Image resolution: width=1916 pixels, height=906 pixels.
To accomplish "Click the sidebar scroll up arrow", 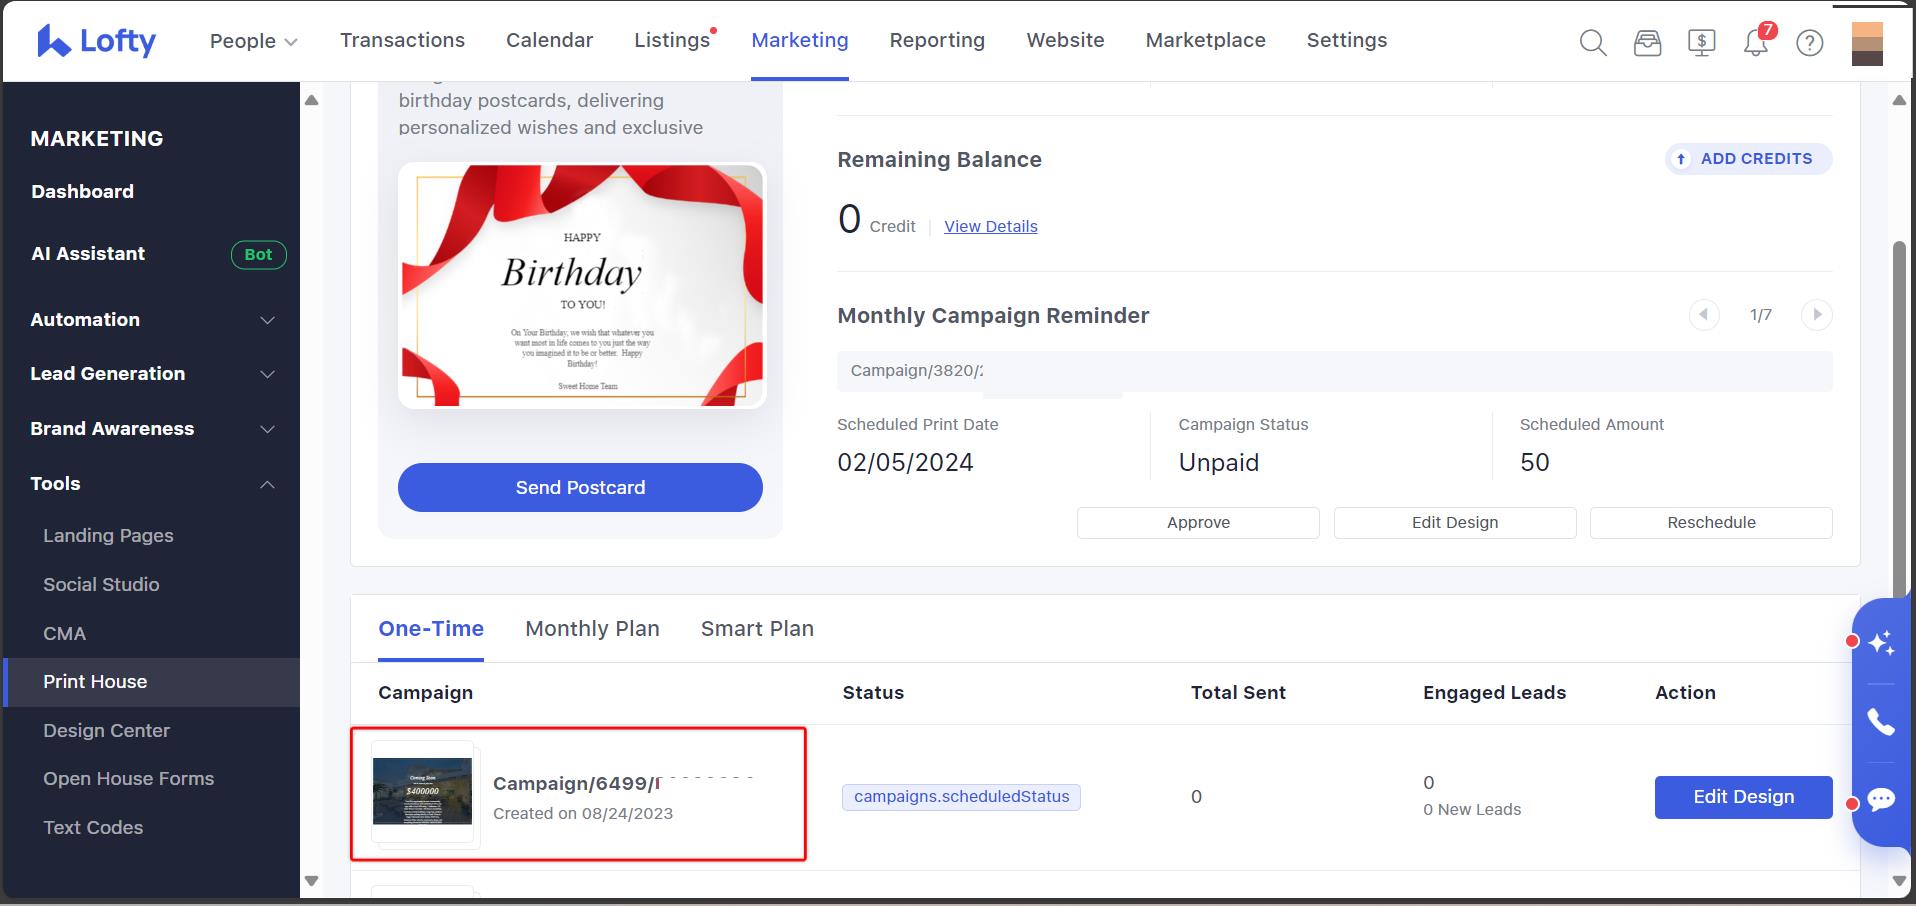I will point(311,100).
